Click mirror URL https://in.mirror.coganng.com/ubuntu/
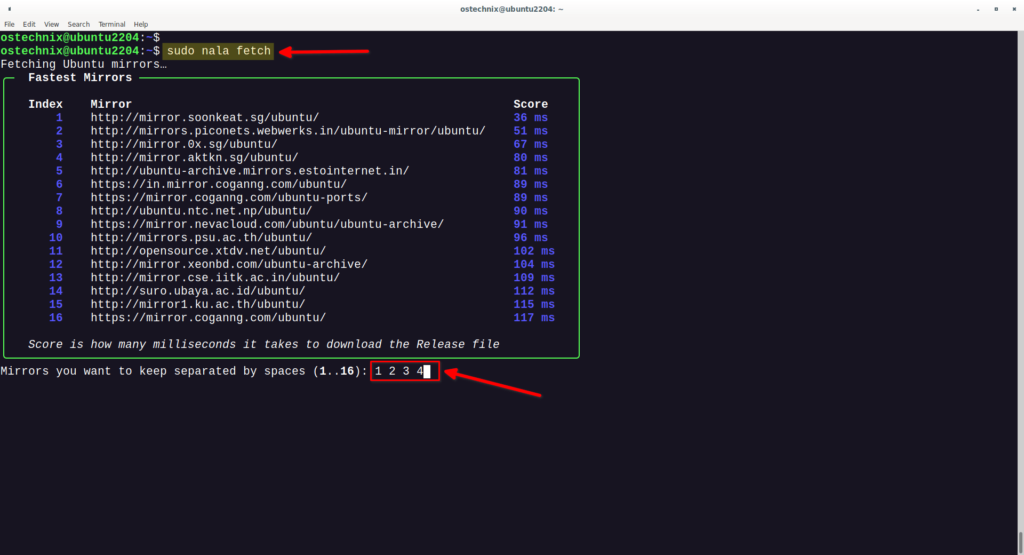This screenshot has height=555, width=1024. (219, 184)
